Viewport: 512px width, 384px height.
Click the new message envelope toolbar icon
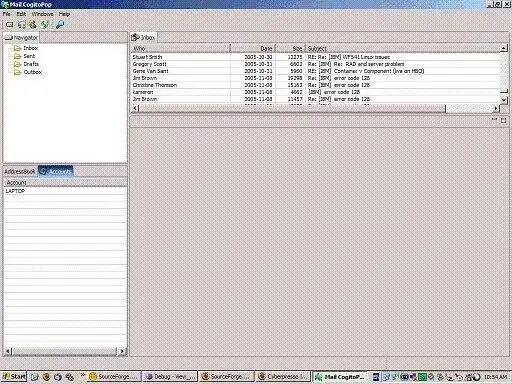[10, 24]
